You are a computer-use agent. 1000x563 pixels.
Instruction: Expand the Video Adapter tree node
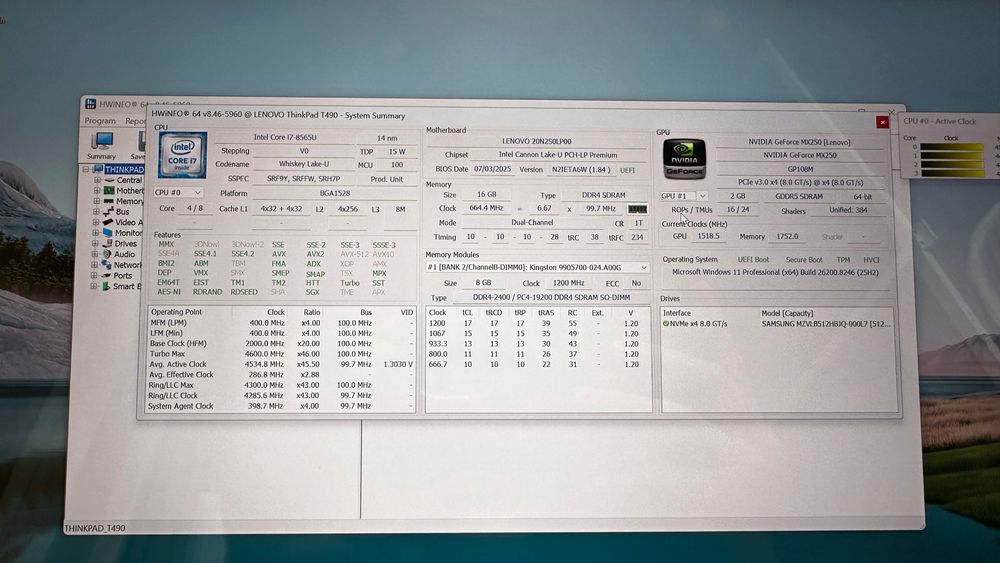[96, 222]
